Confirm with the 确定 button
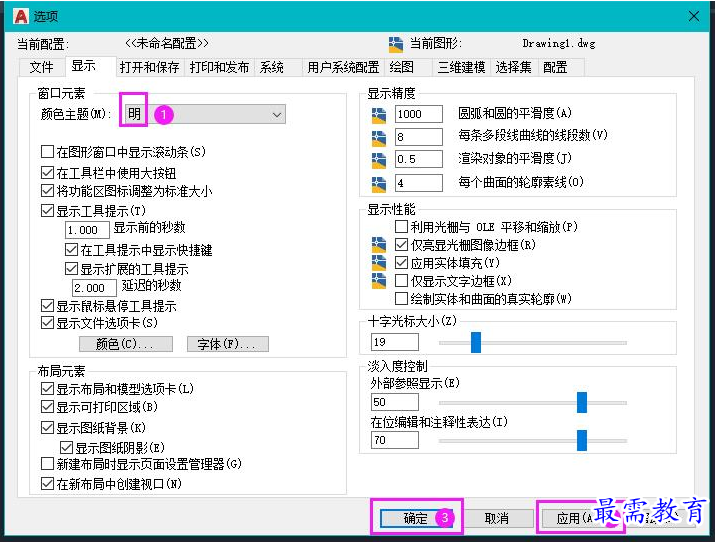 coord(415,518)
